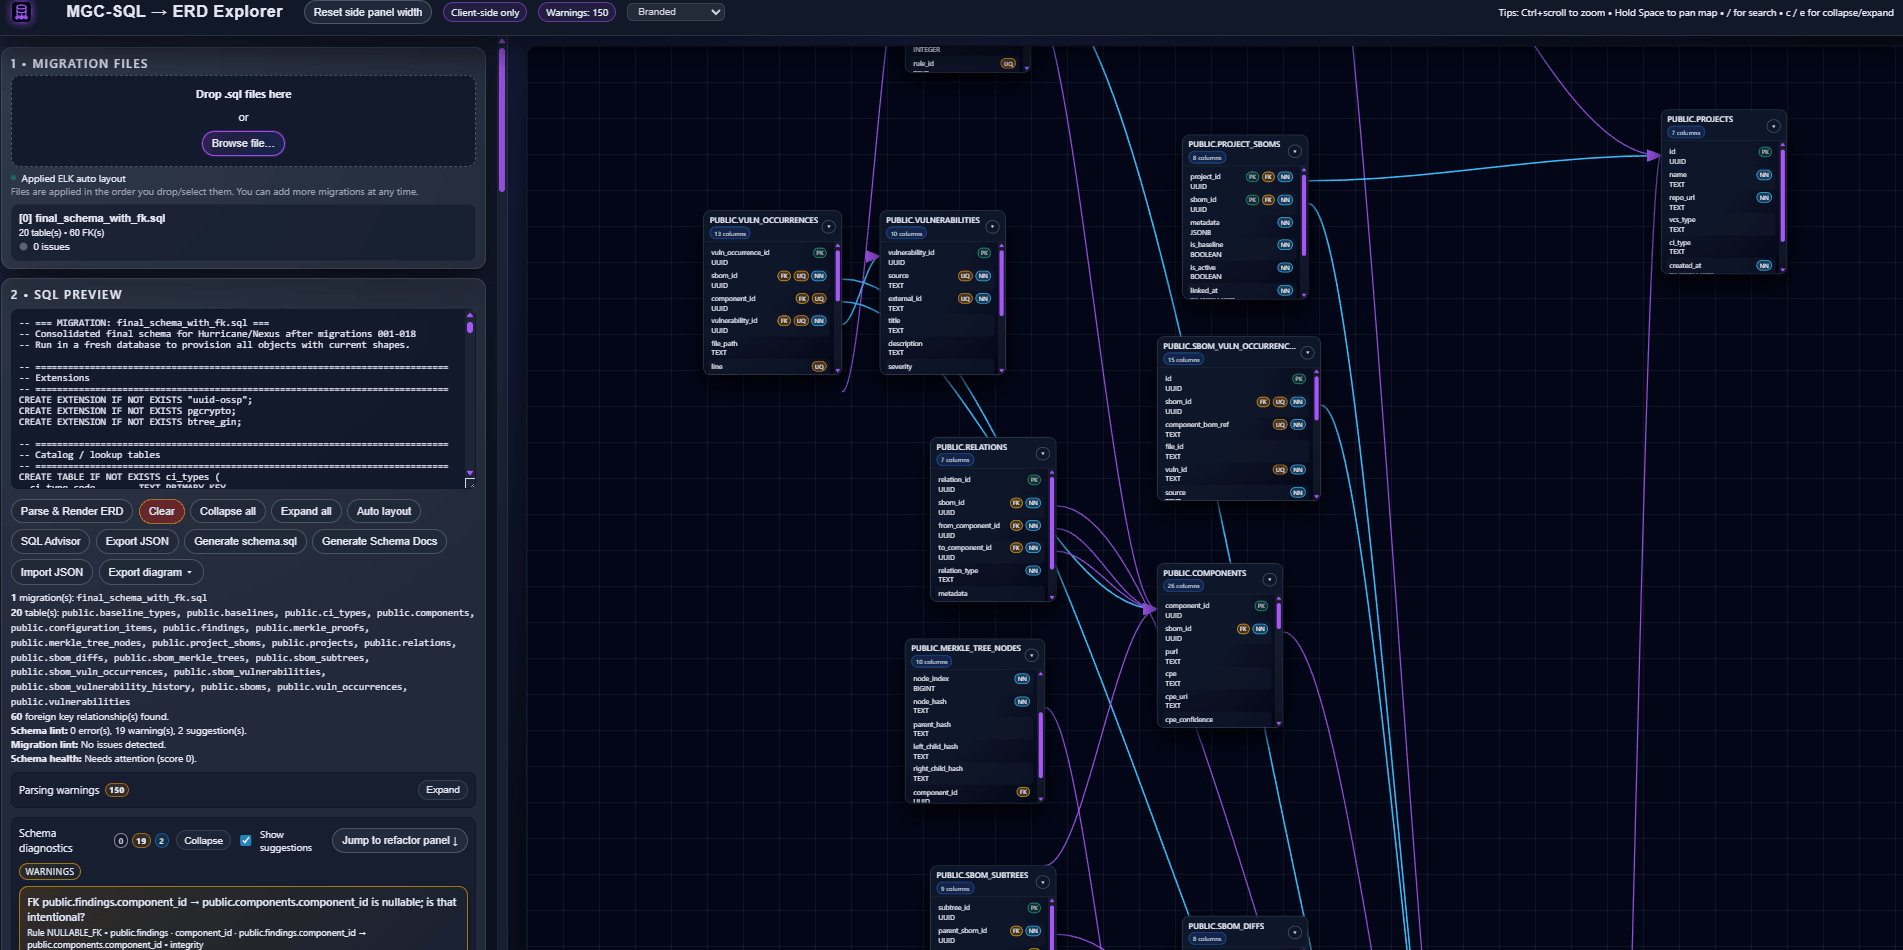Image resolution: width=1903 pixels, height=950 pixels.
Task: Collapse the PUBLIC.VULN_OCCURRENCES table
Action: [829, 227]
